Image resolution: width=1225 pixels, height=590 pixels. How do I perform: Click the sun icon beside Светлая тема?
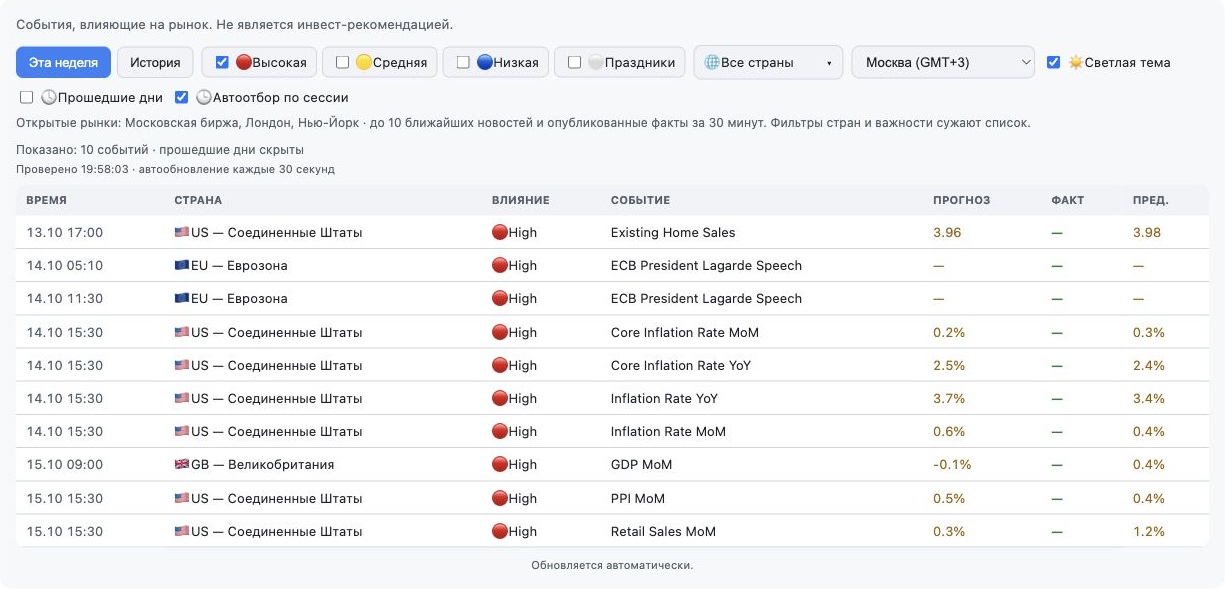point(1076,62)
